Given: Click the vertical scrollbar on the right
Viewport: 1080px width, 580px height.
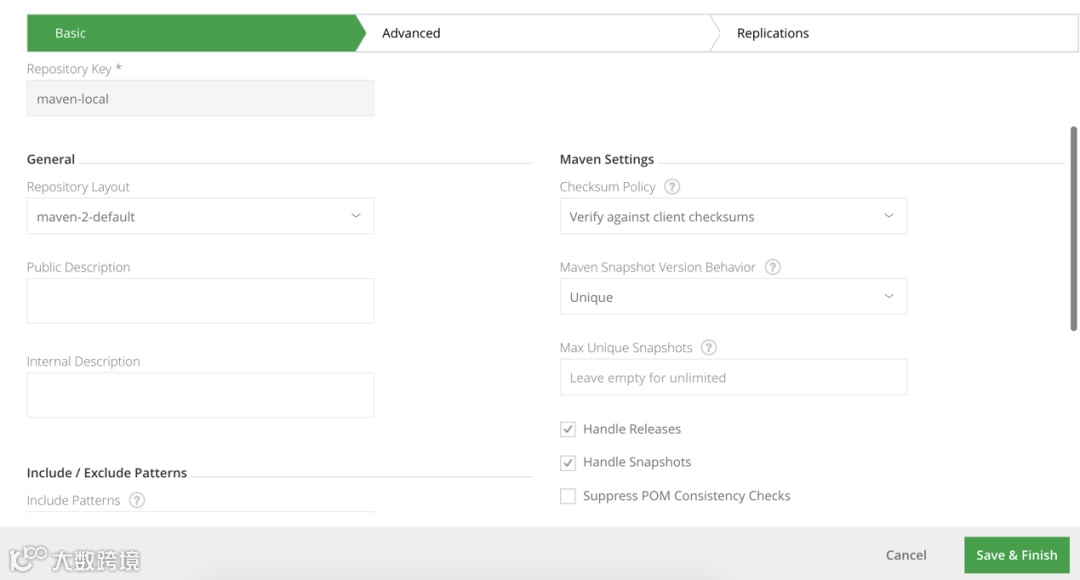Looking at the screenshot, I should (1074, 228).
